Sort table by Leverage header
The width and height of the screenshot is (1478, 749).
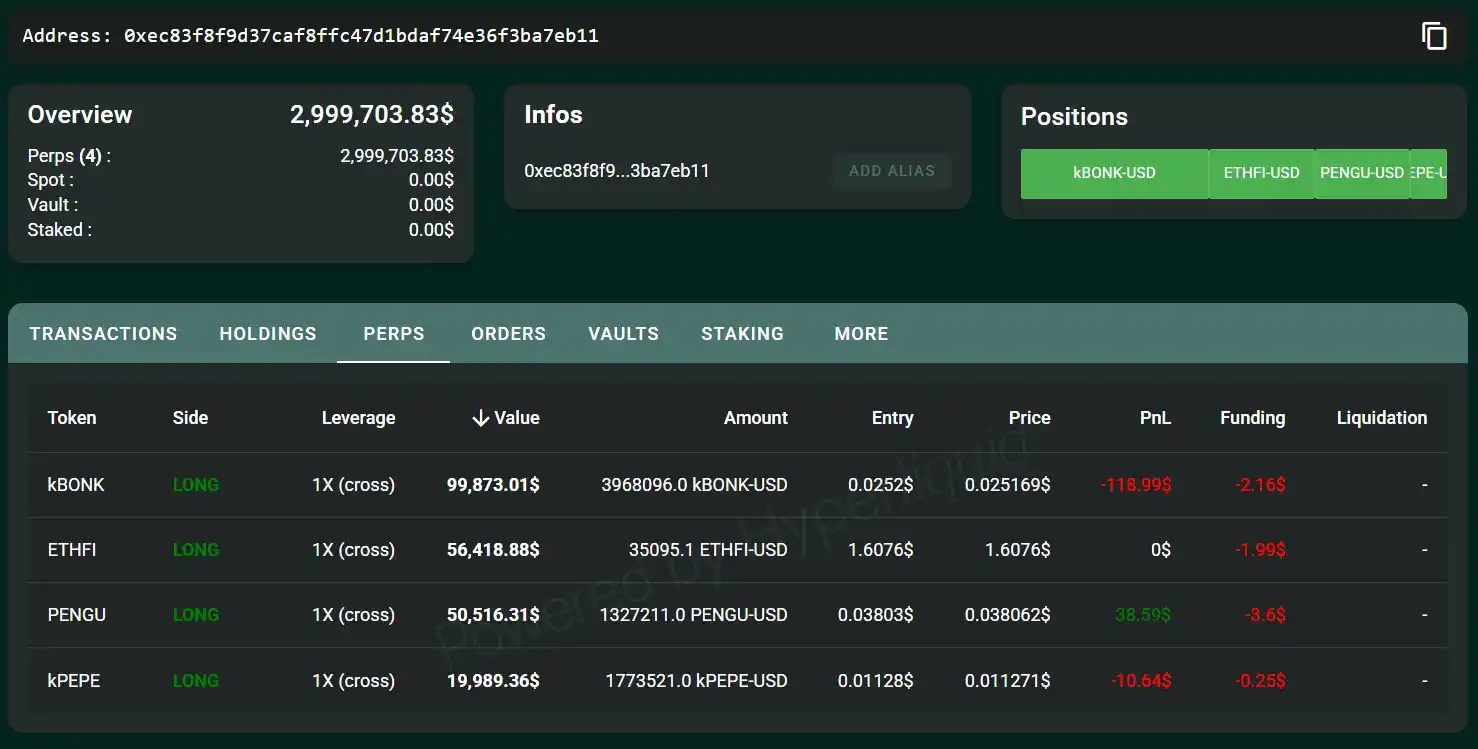(358, 418)
